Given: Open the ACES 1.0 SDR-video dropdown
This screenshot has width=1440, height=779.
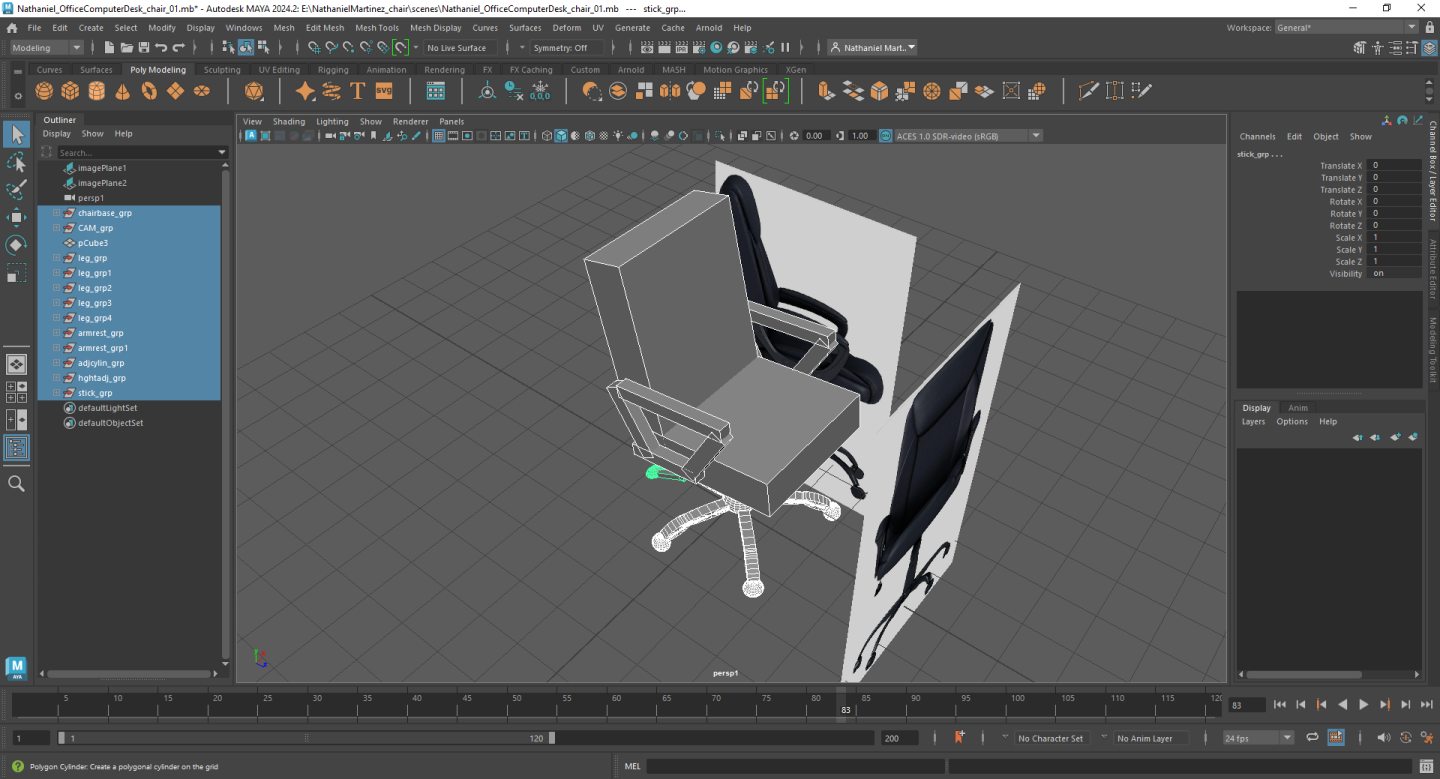Looking at the screenshot, I should tap(968, 136).
